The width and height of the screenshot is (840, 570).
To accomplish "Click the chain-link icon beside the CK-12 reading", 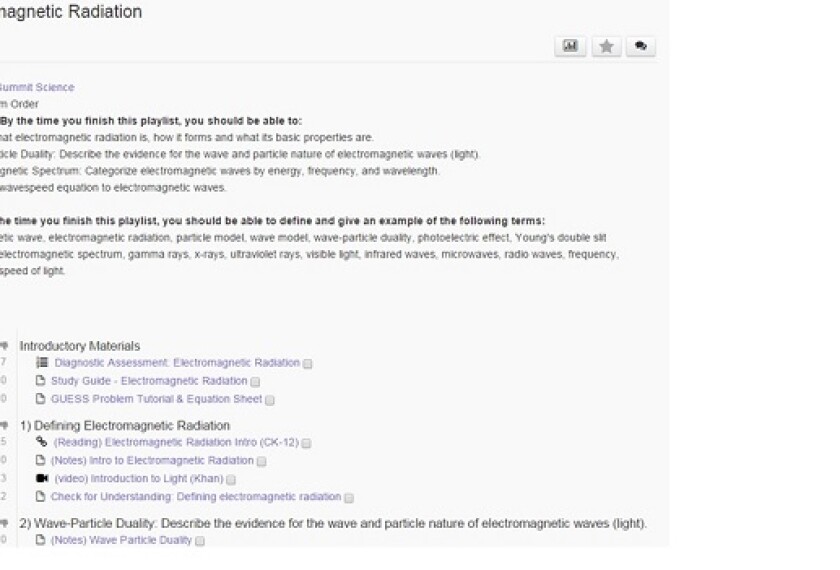I will pos(41,442).
